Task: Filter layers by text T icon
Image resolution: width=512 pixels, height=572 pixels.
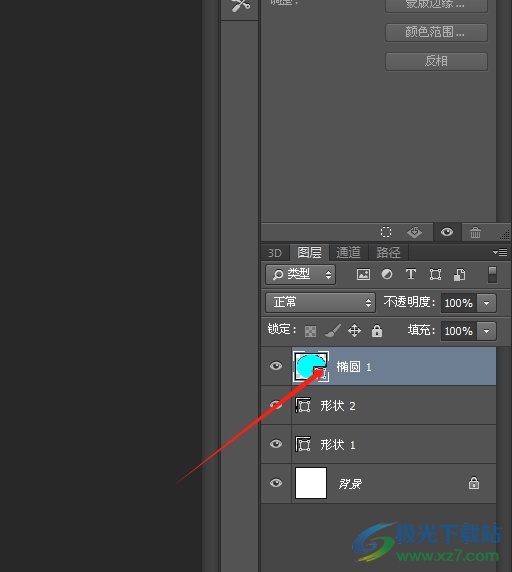Action: click(411, 274)
